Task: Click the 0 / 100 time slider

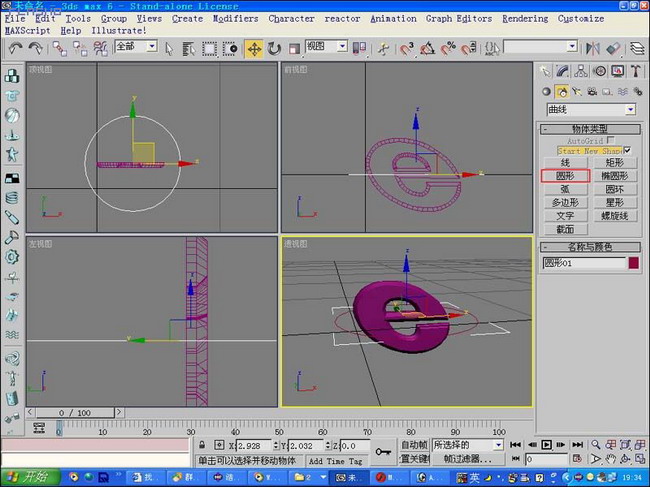Action: click(75, 413)
